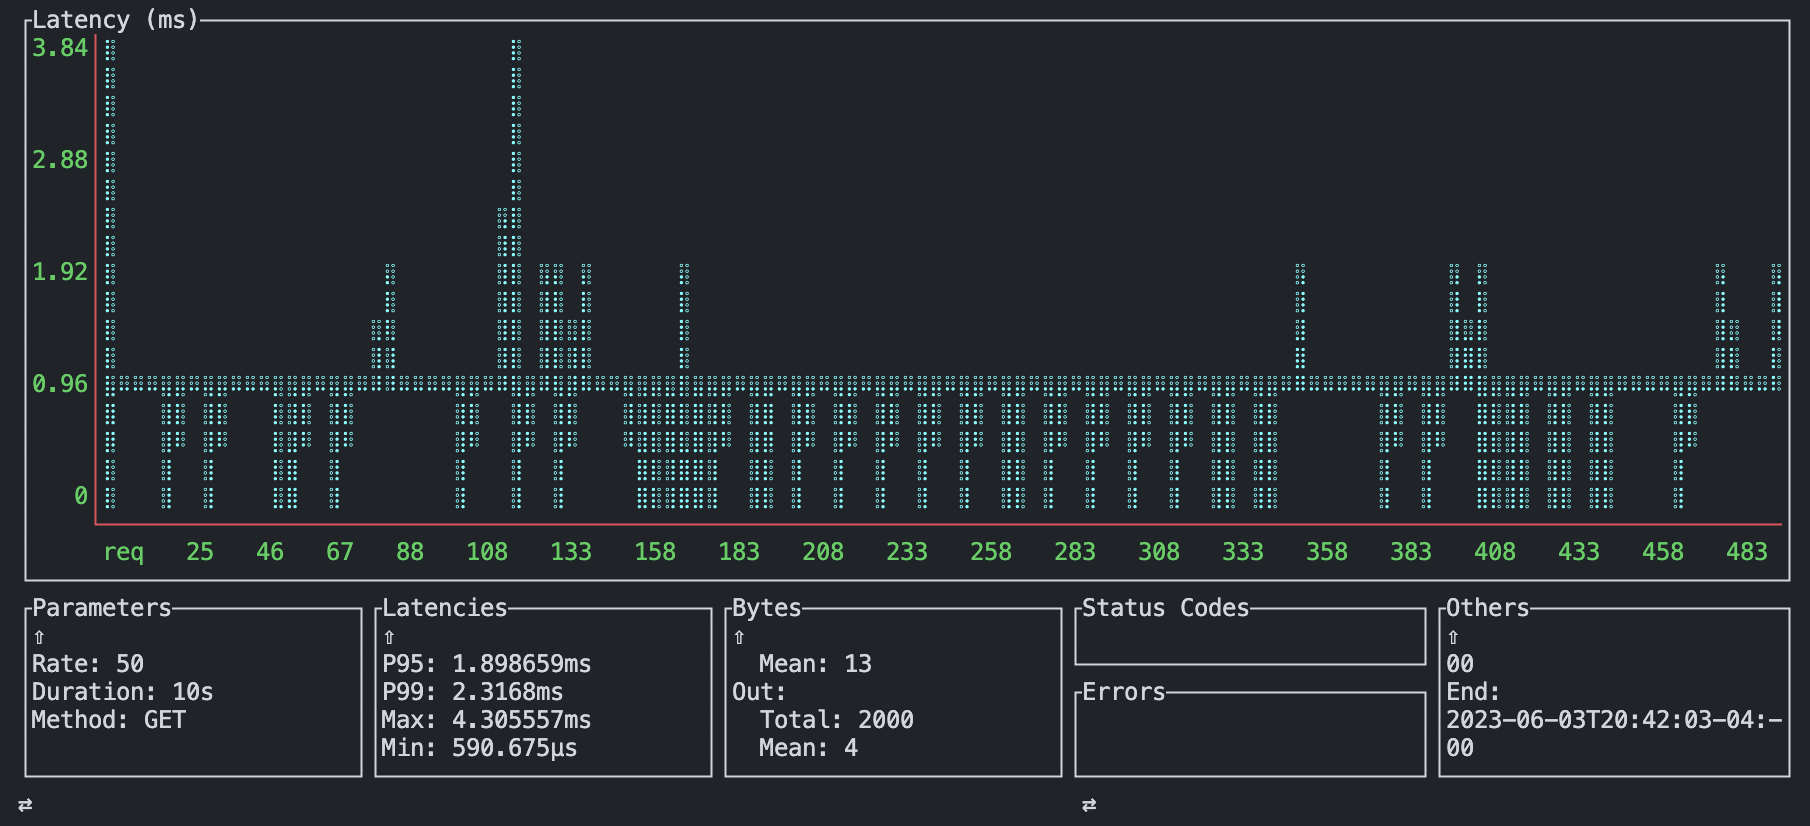Select the Others panel title
The width and height of the screenshot is (1810, 826).
coord(1488,608)
